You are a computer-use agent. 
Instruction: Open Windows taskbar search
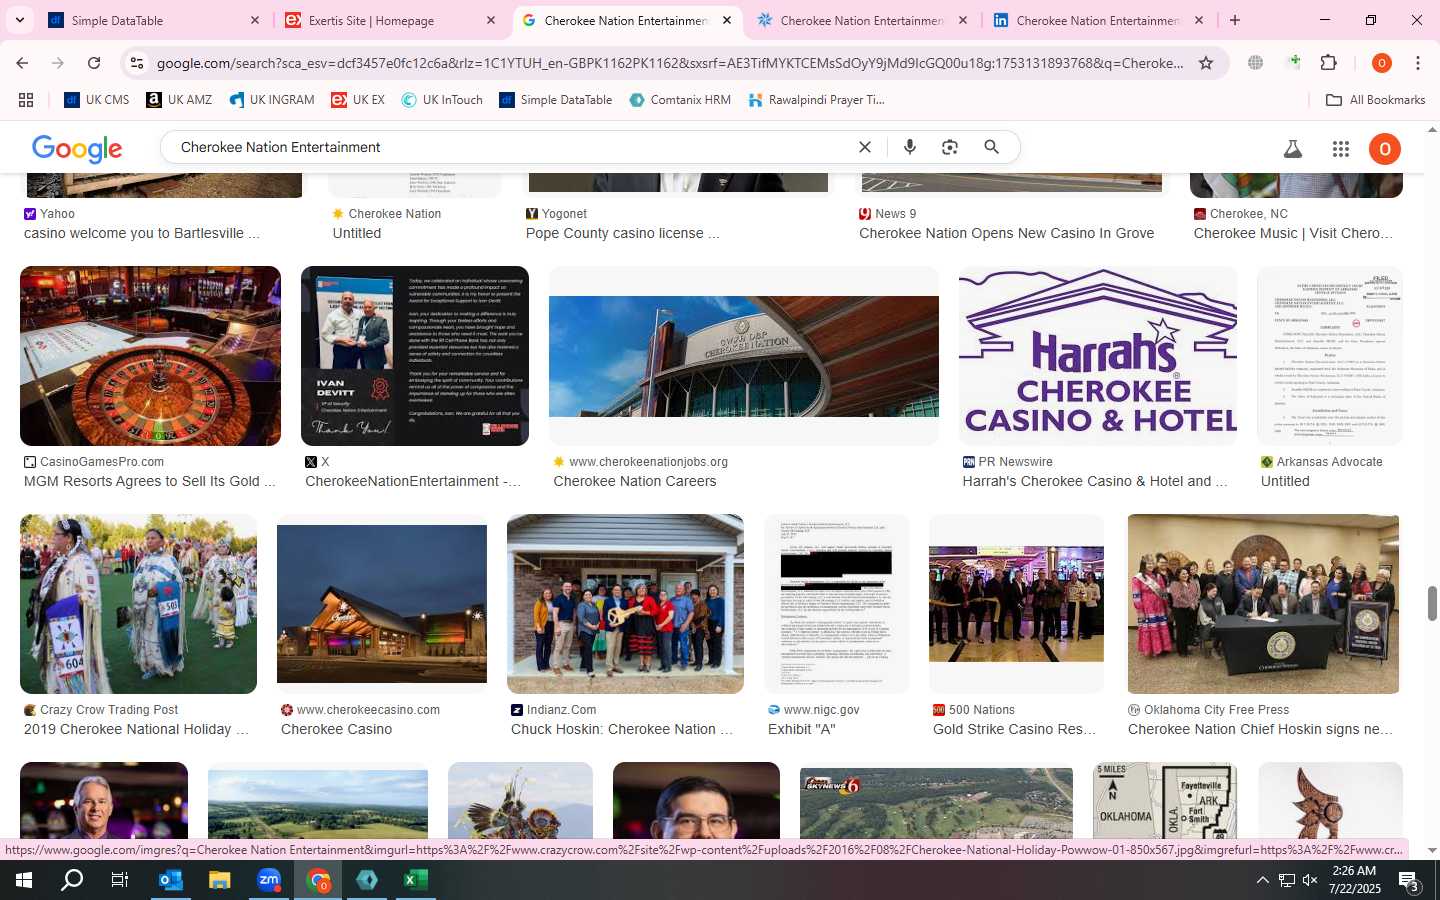tap(72, 880)
